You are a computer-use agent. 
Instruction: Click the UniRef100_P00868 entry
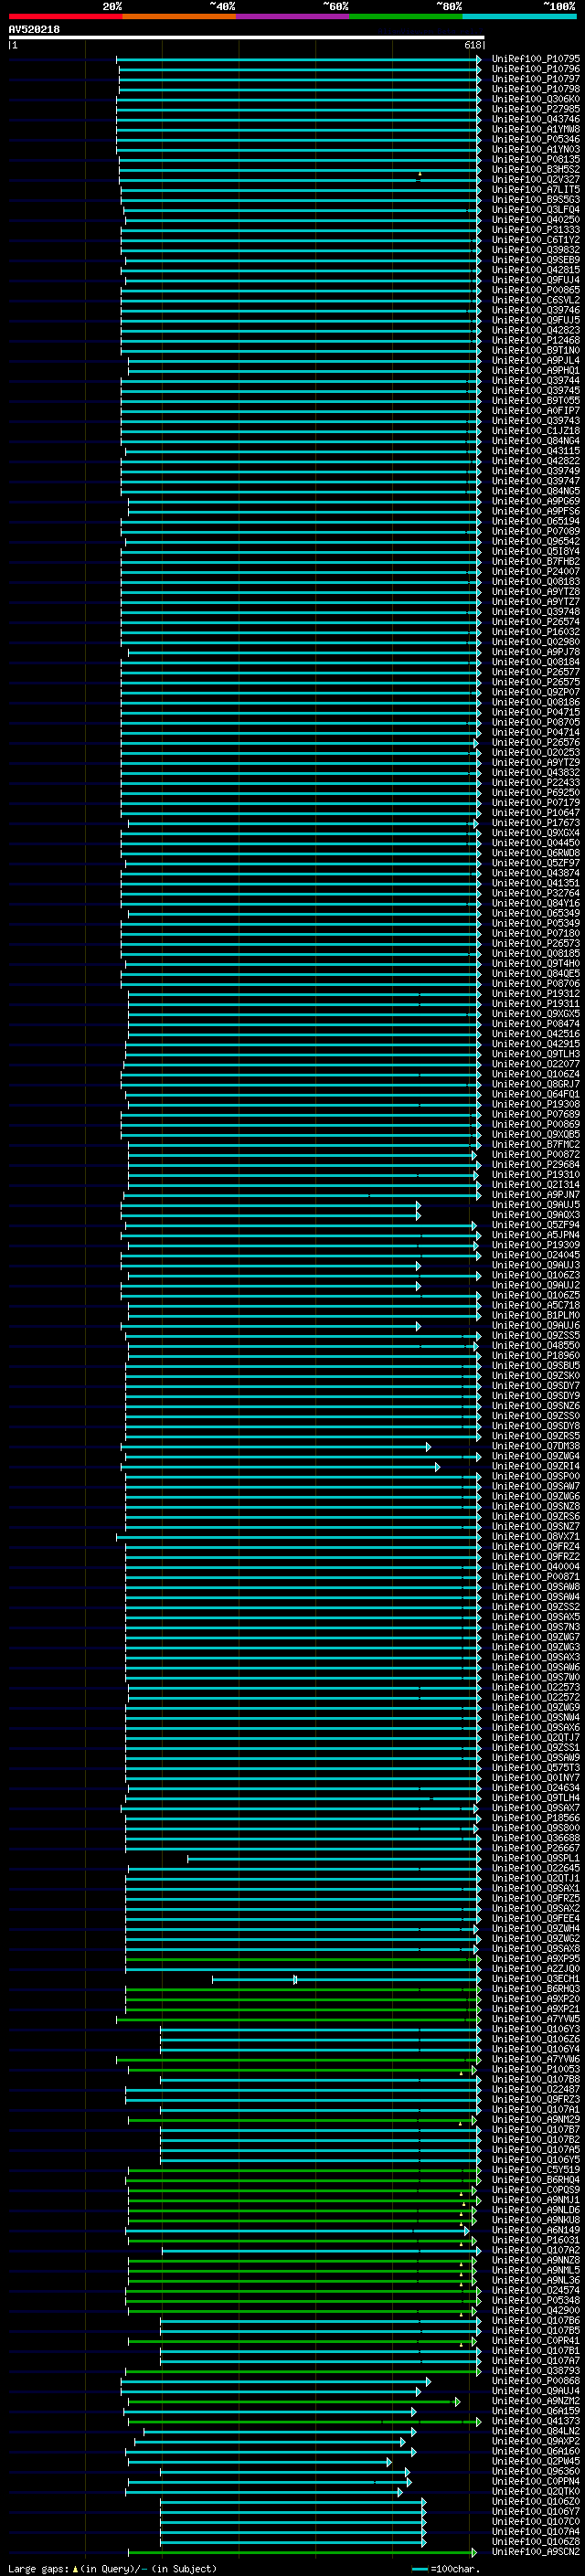coord(536,2381)
